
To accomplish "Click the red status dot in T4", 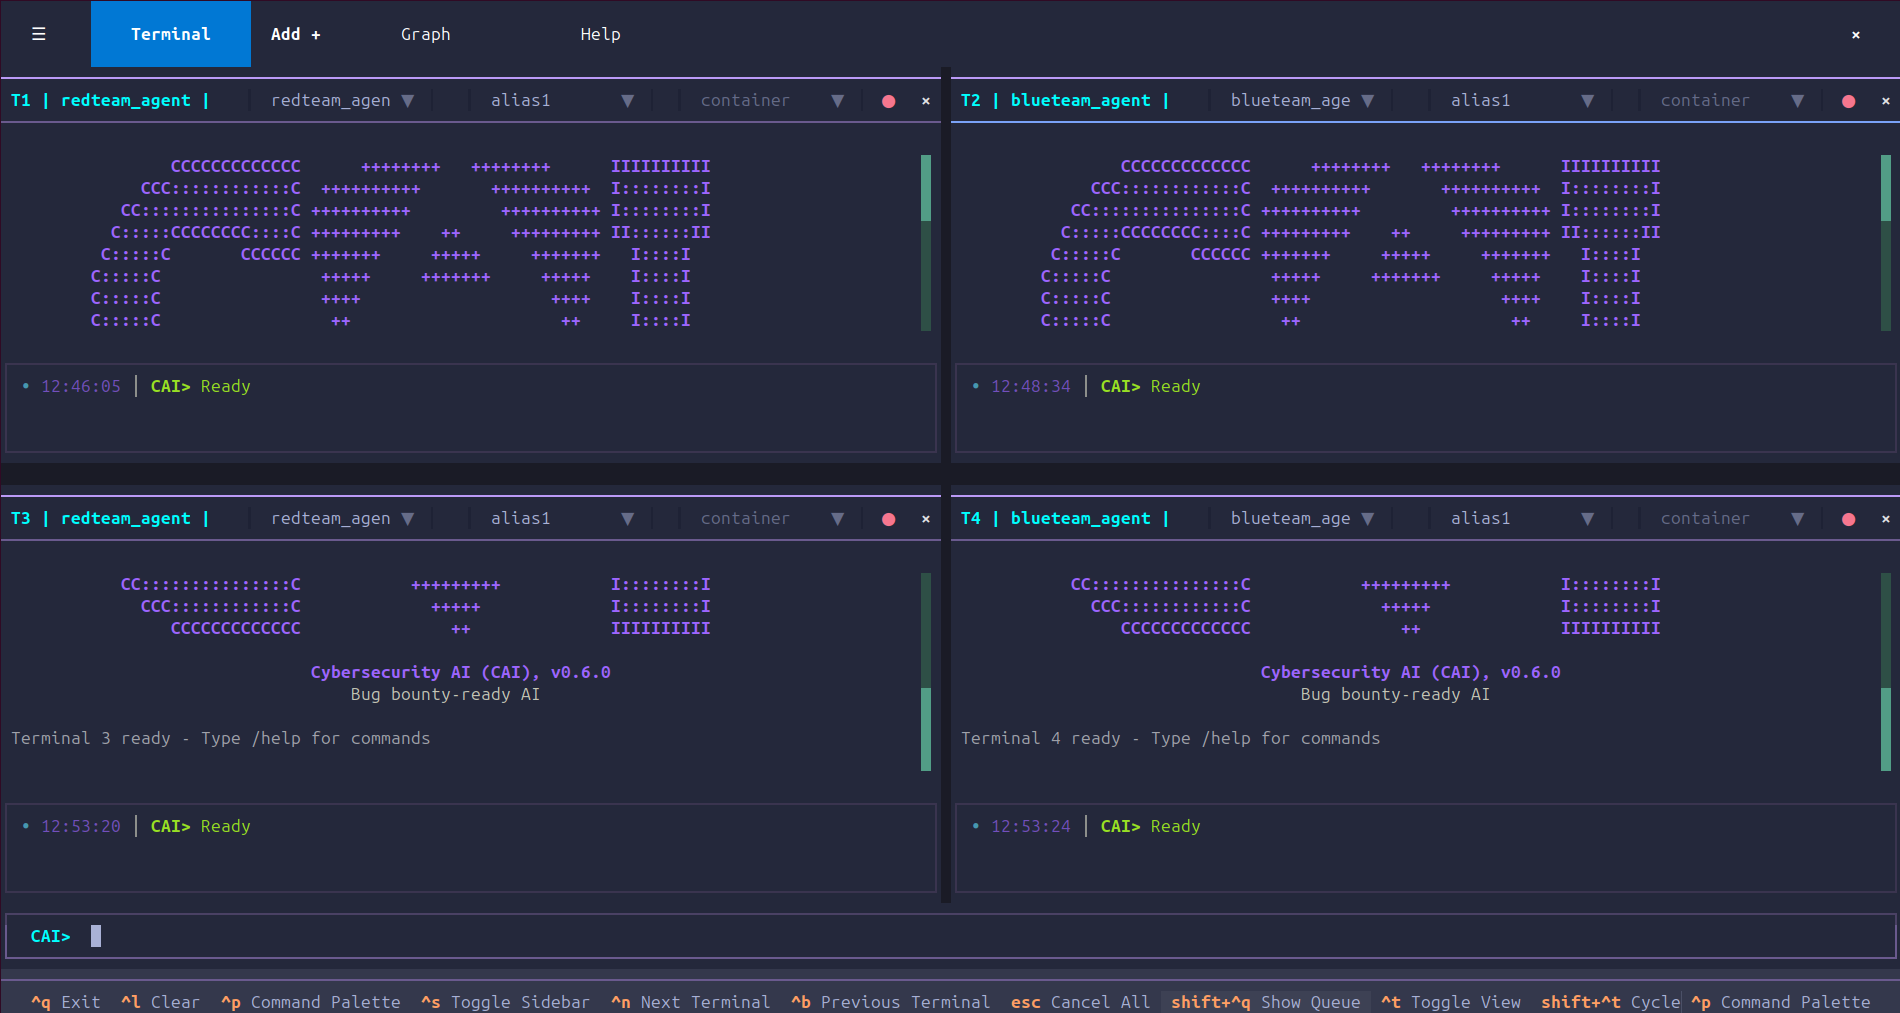I will pyautogui.click(x=1848, y=519).
